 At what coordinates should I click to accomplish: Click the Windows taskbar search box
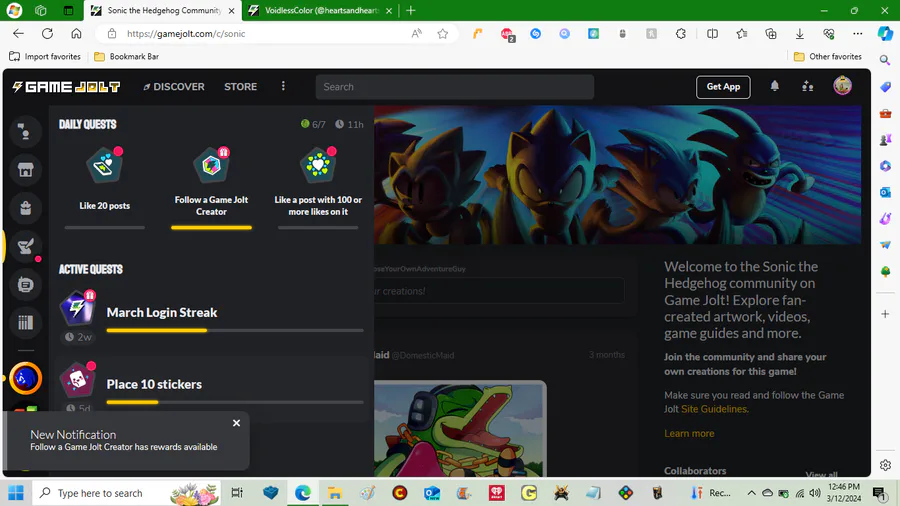[126, 493]
